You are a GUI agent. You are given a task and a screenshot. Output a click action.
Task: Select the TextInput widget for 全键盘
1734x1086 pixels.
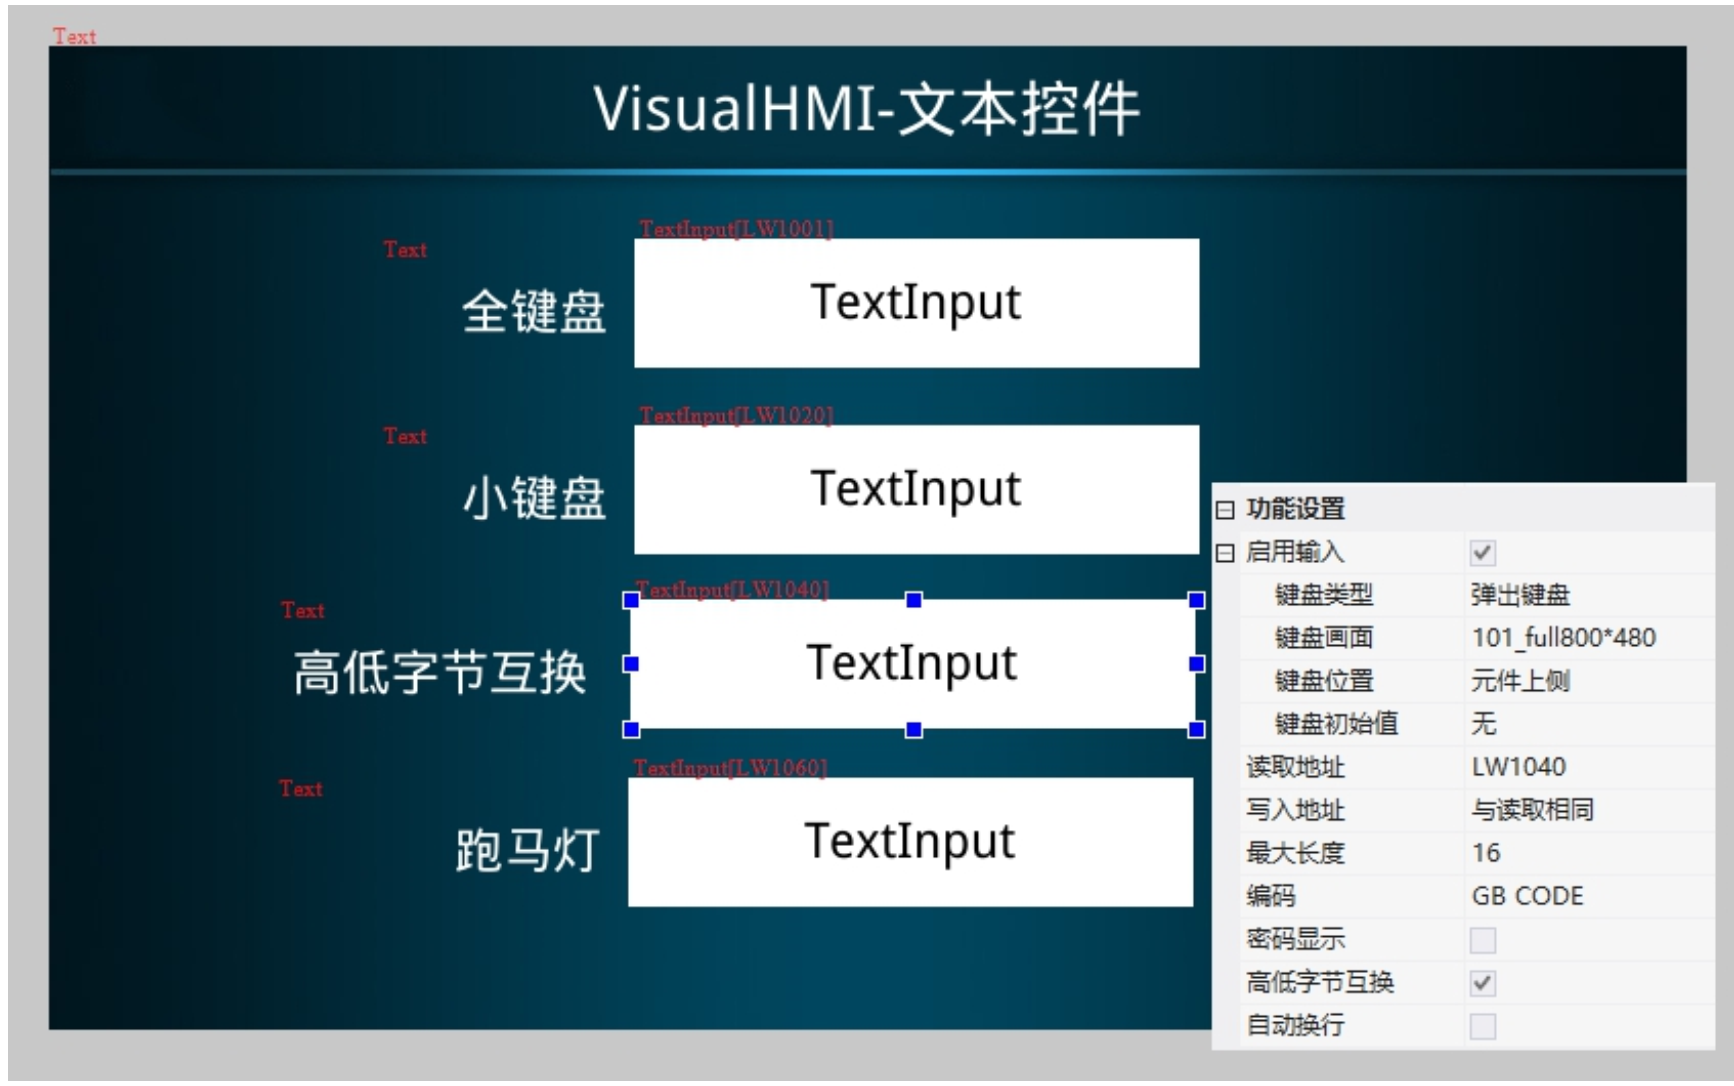coord(916,303)
